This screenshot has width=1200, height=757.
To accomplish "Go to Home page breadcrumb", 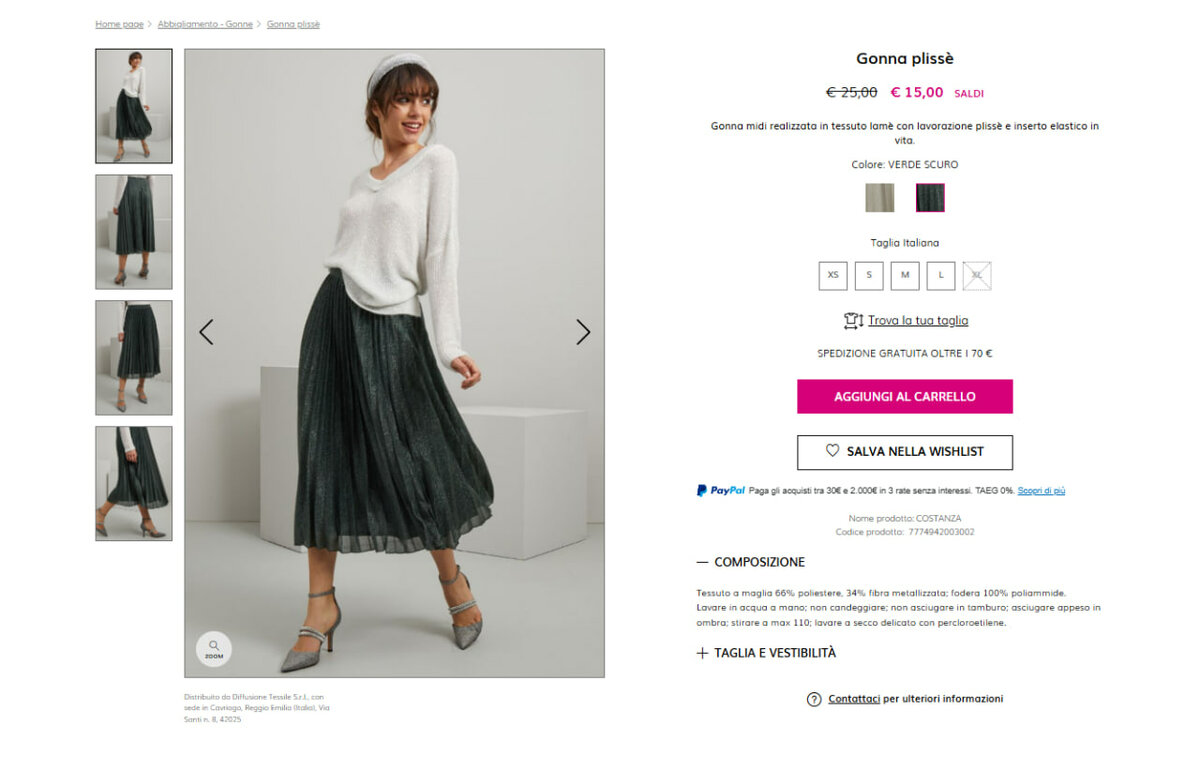I will point(119,24).
